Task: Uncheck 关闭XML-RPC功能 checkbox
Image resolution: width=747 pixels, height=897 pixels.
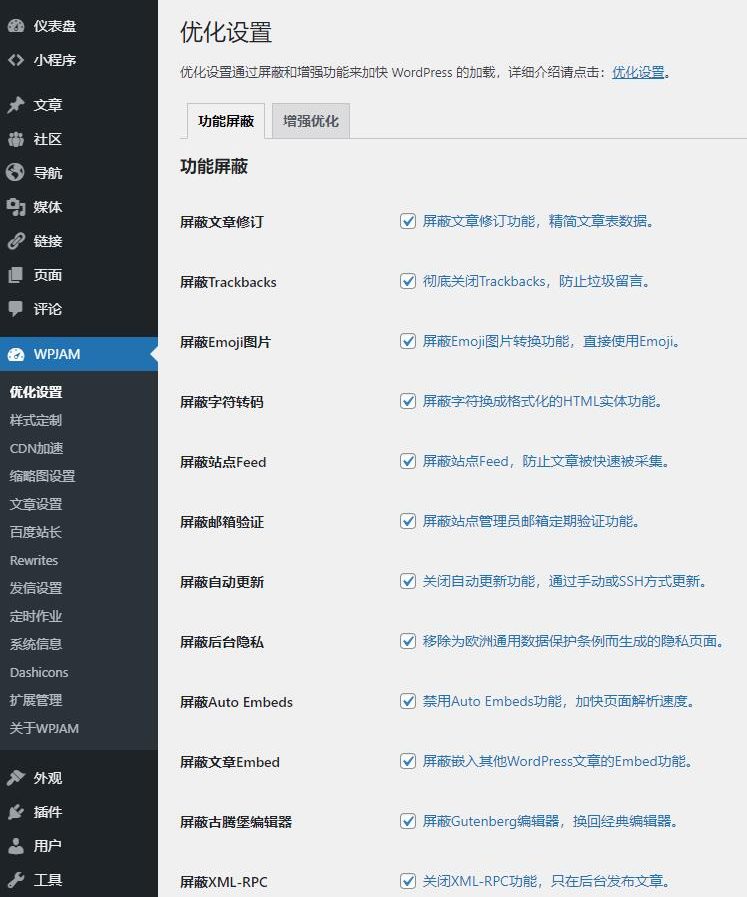Action: coord(408,881)
